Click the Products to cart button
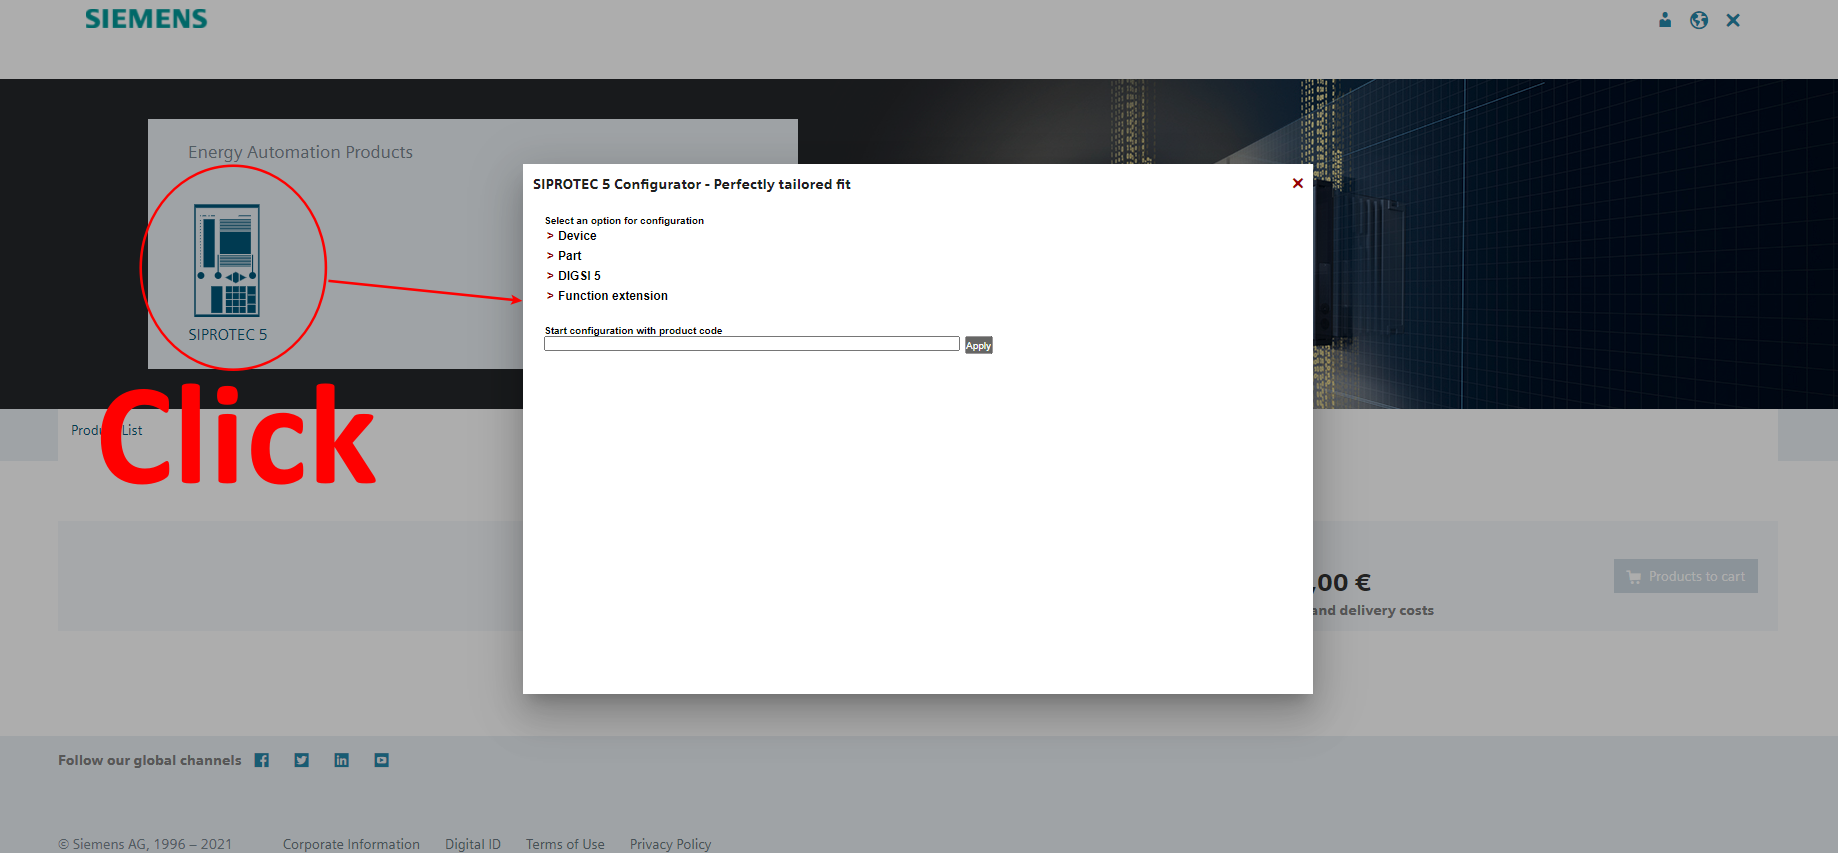The height and width of the screenshot is (853, 1838). coord(1686,576)
